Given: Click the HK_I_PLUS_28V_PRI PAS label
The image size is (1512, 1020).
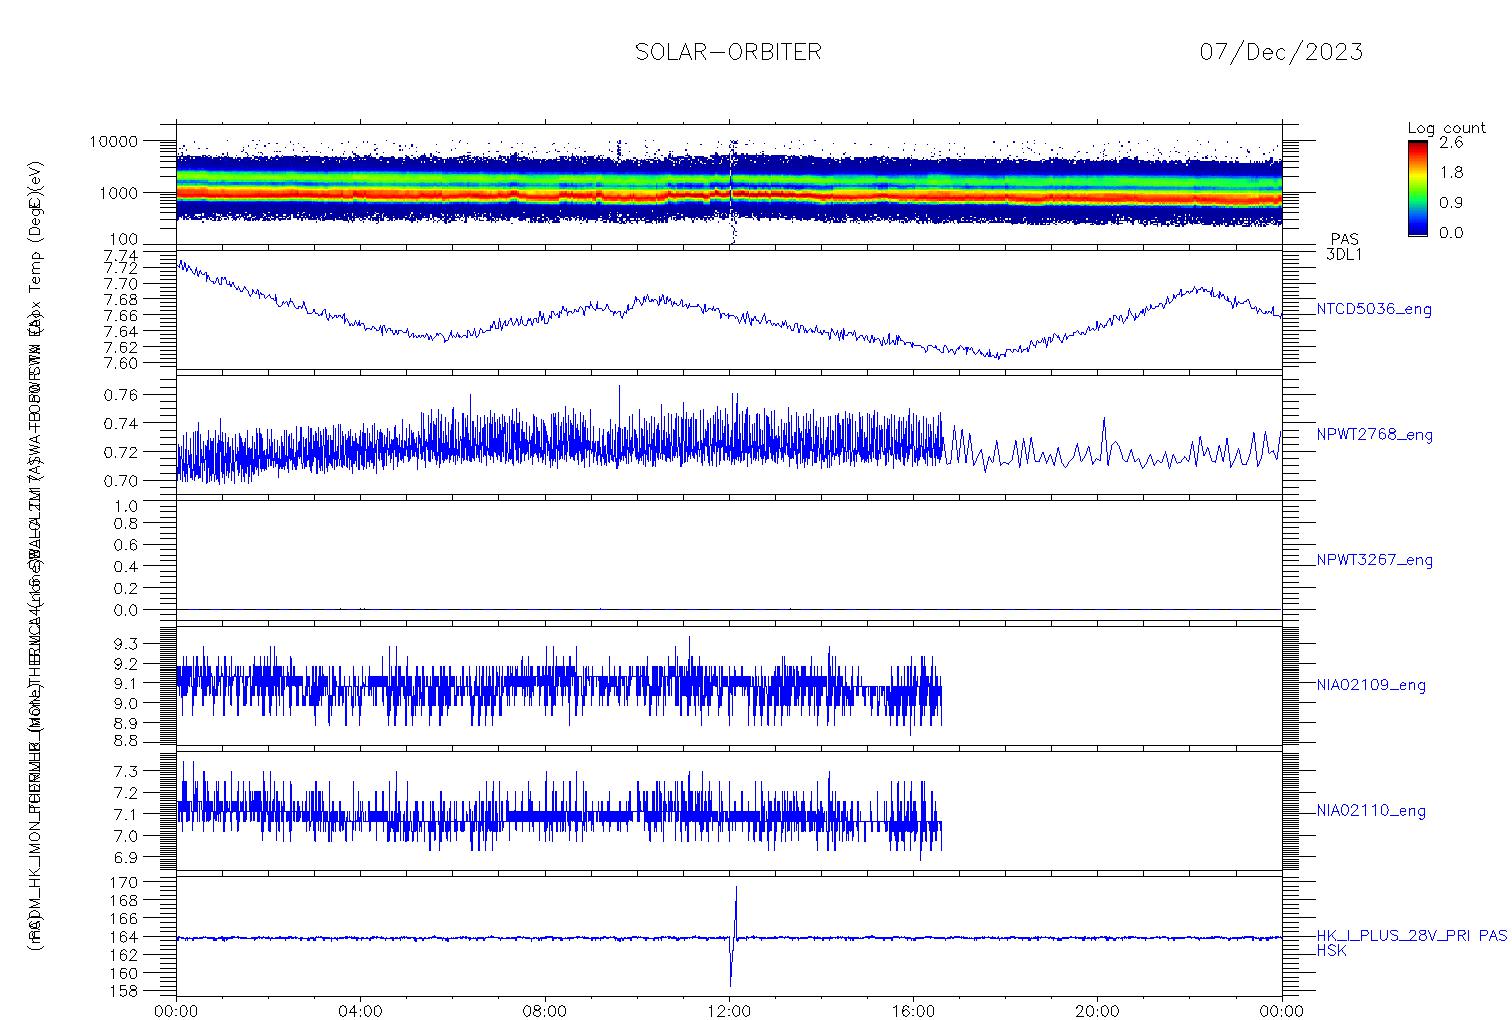Looking at the screenshot, I should [1411, 936].
